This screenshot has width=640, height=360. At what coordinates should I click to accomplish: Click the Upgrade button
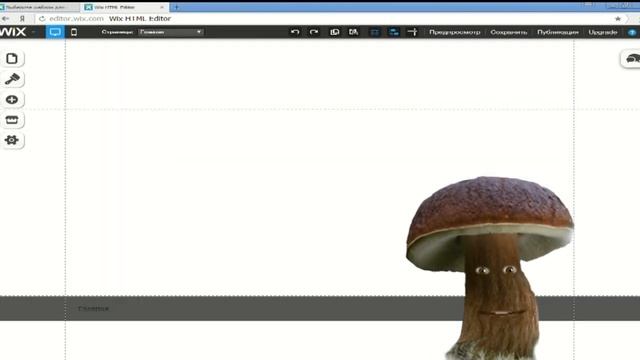click(603, 32)
